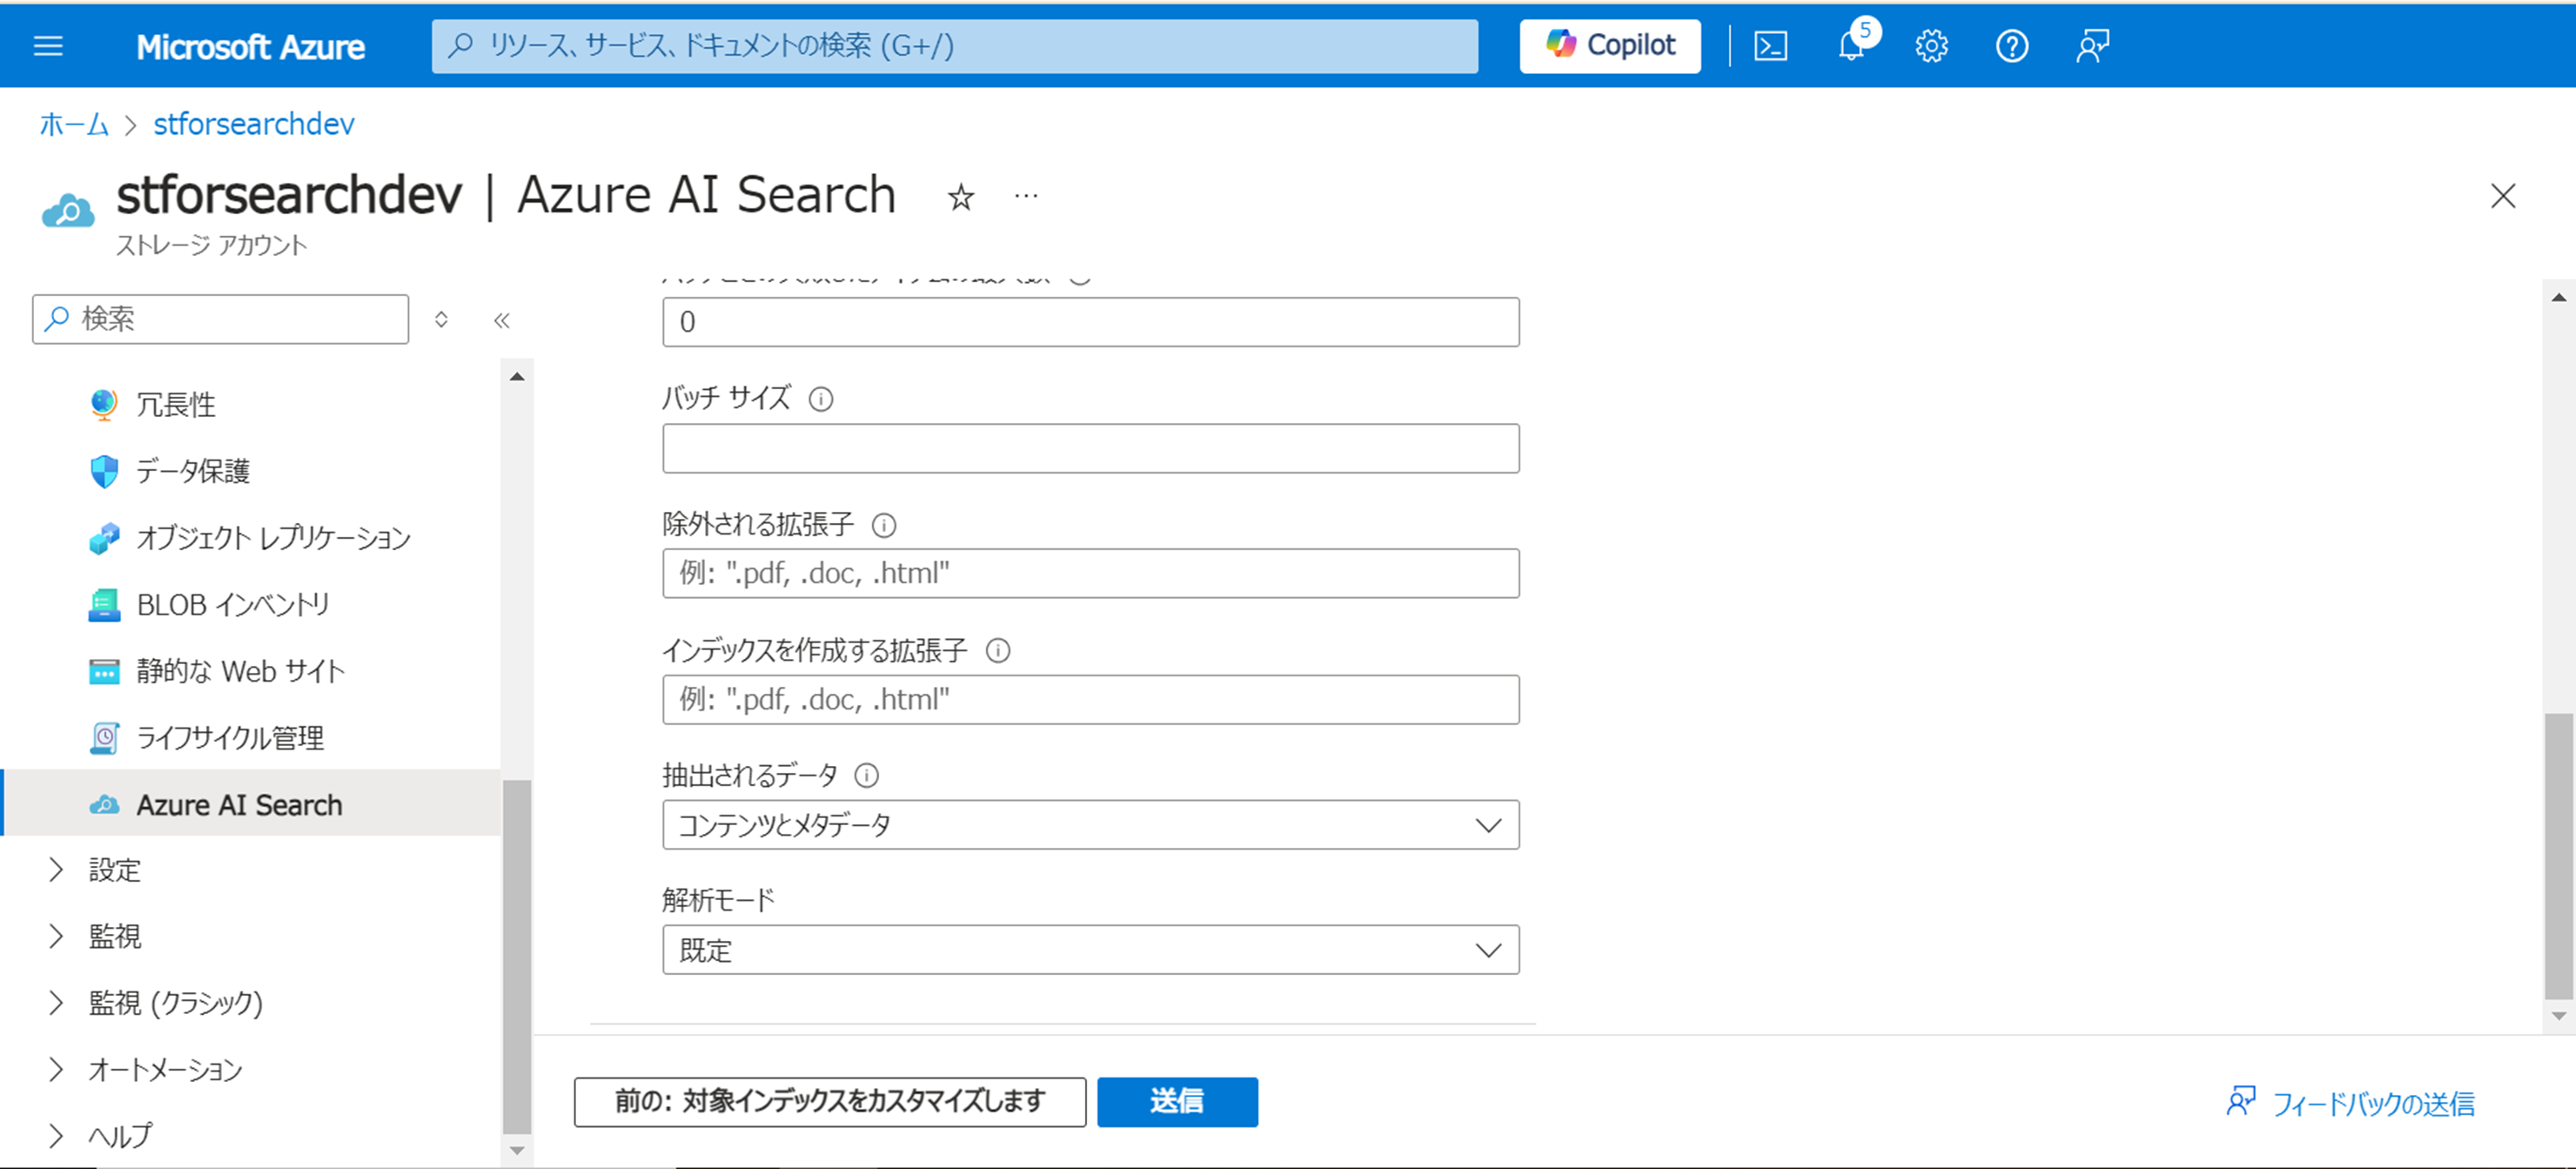Viewport: 2576px width, 1169px height.
Task: Click the sidebar scrollbar thumb
Action: 516,956
